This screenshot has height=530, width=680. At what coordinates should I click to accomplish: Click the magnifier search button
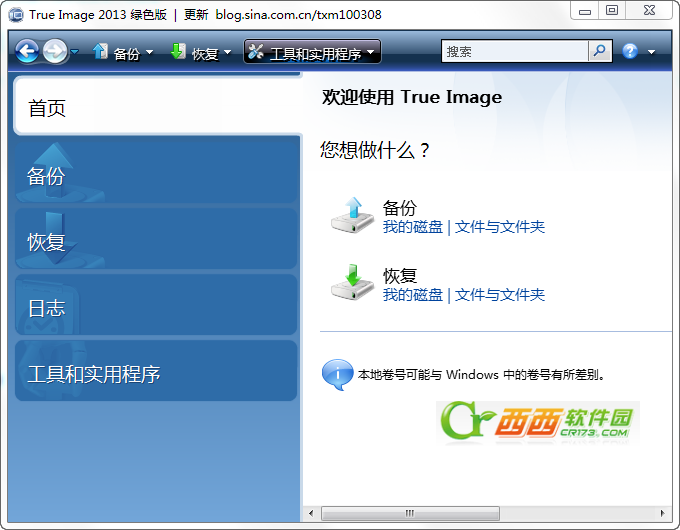tap(600, 51)
